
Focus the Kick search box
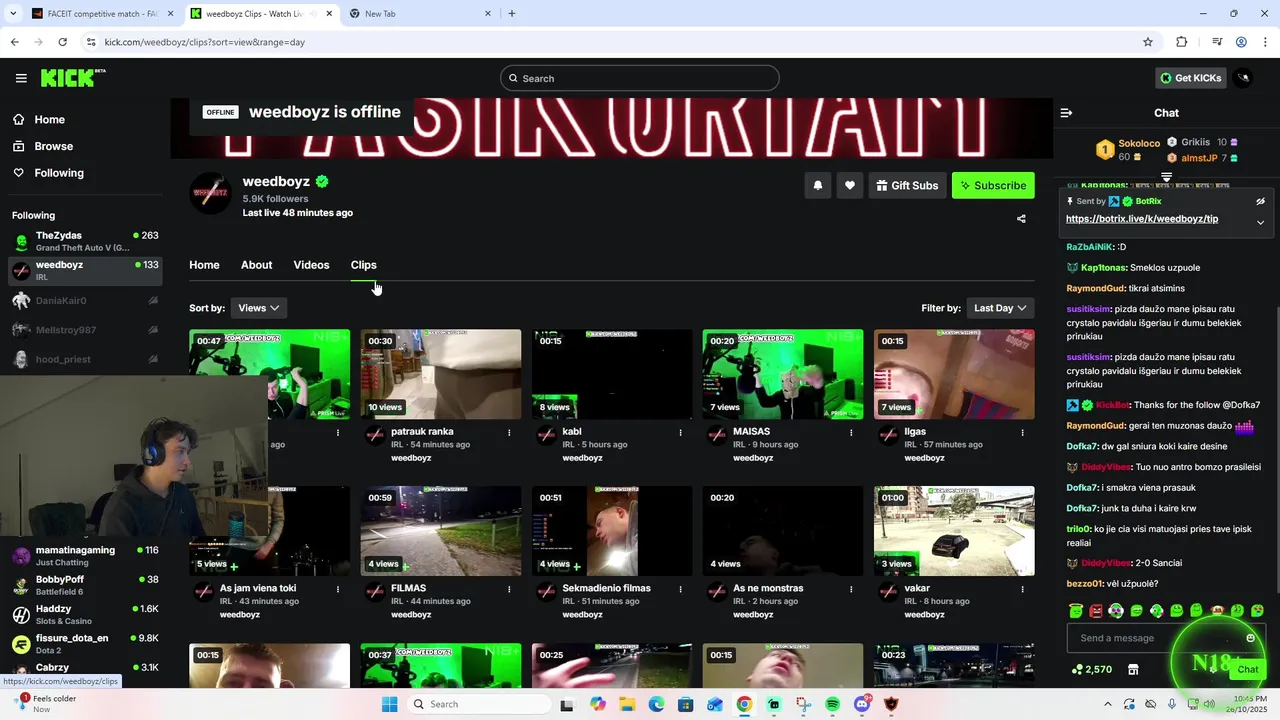tap(640, 78)
